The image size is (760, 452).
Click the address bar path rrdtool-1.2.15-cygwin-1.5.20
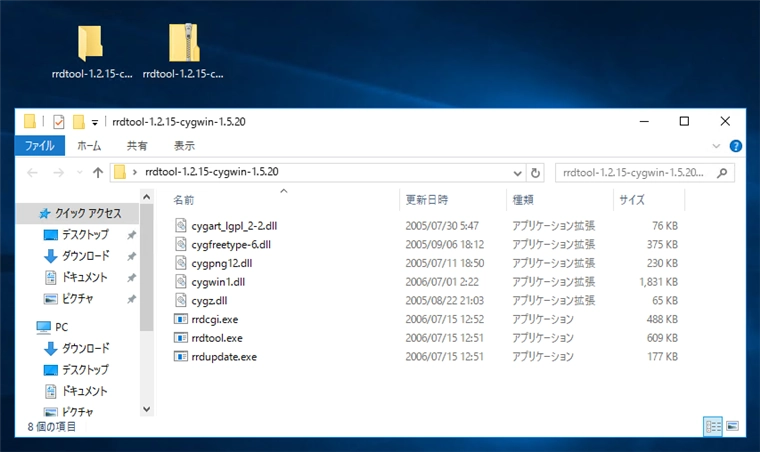click(212, 172)
